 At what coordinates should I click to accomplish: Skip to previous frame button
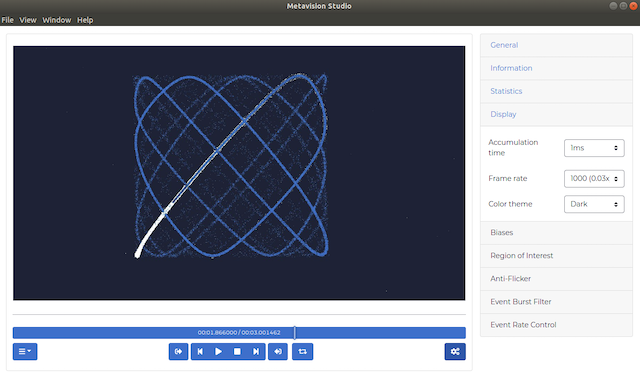coord(200,351)
